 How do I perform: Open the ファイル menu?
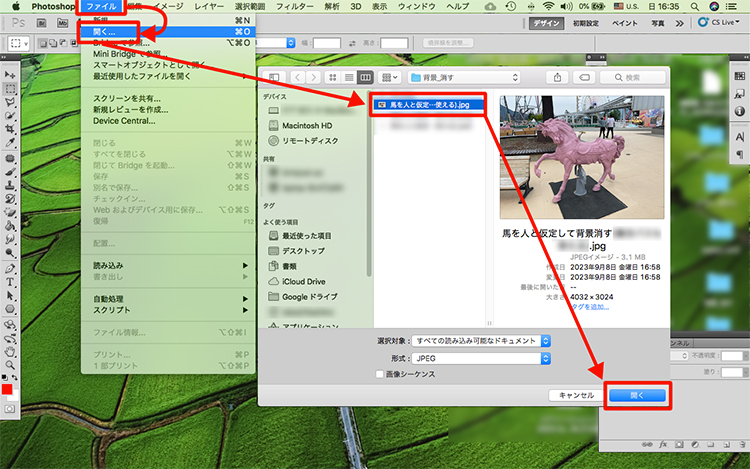click(101, 7)
